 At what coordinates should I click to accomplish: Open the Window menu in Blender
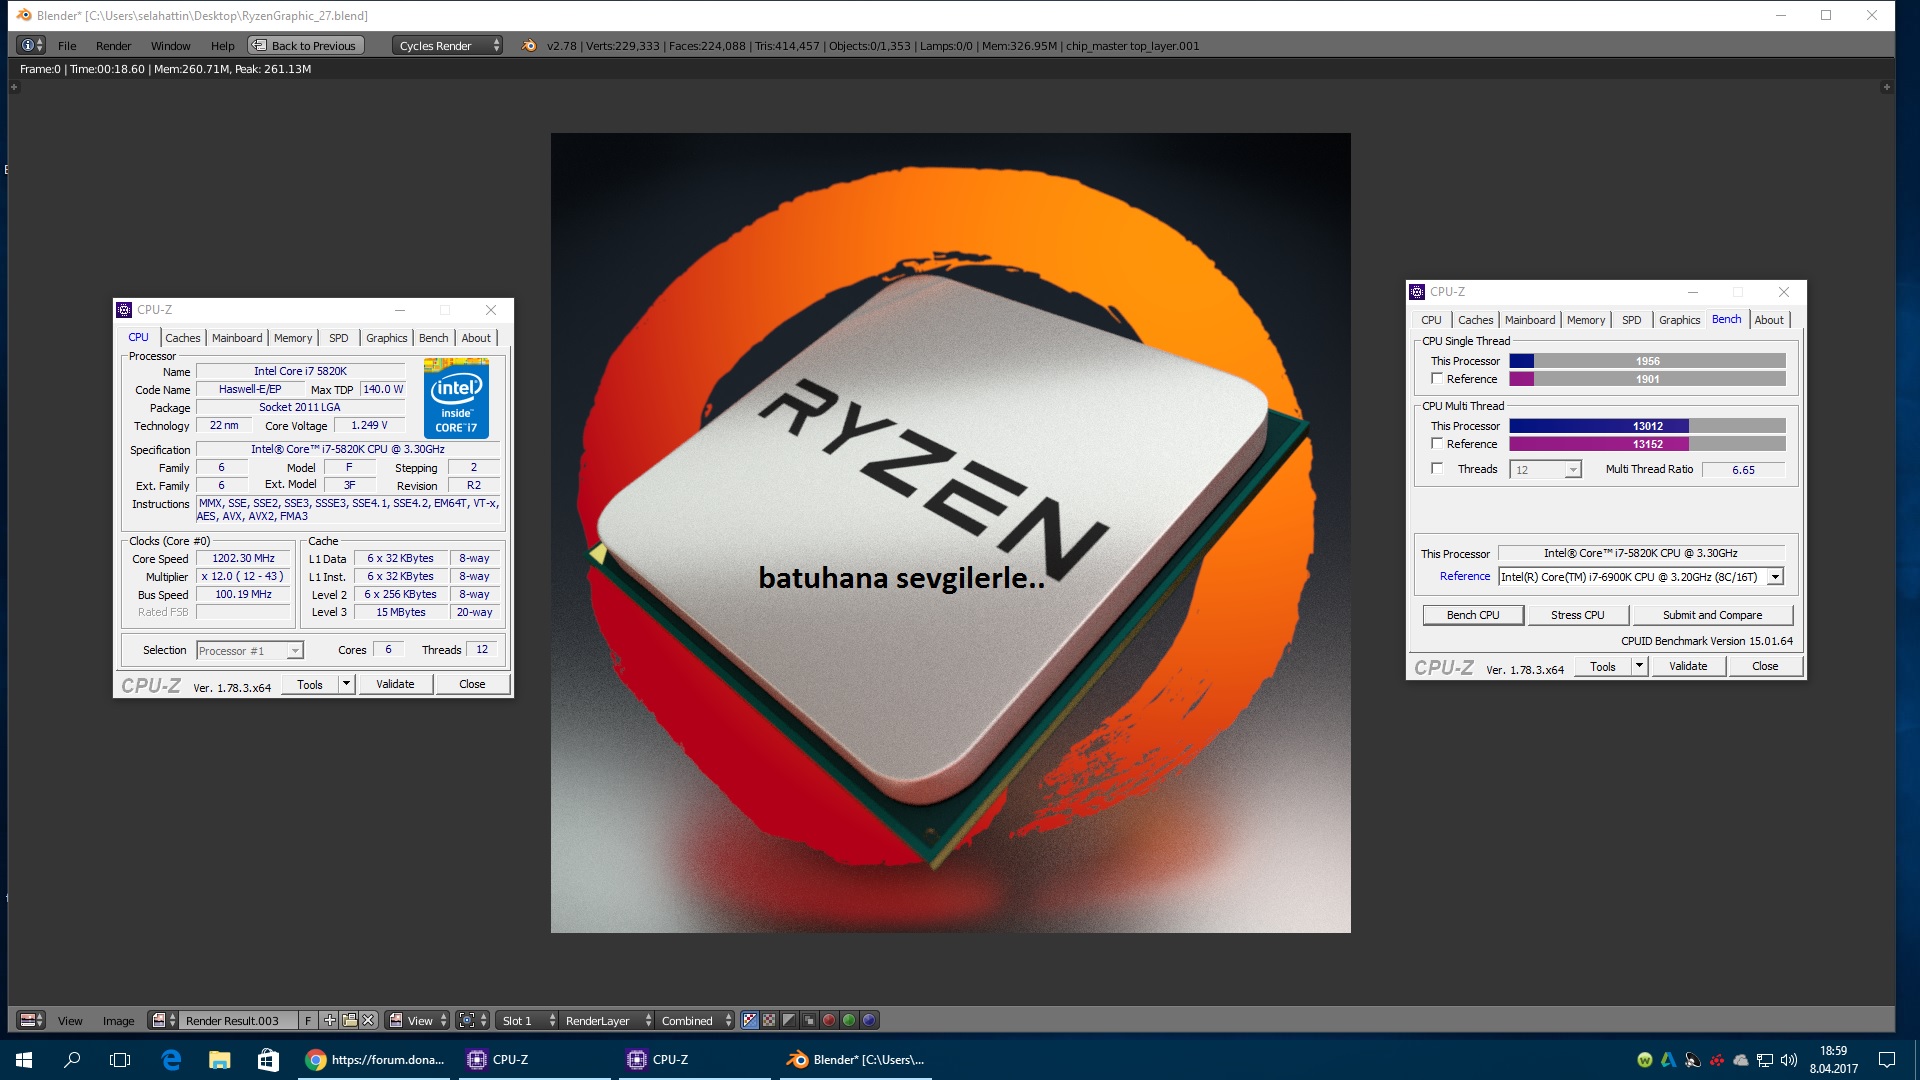tap(170, 45)
